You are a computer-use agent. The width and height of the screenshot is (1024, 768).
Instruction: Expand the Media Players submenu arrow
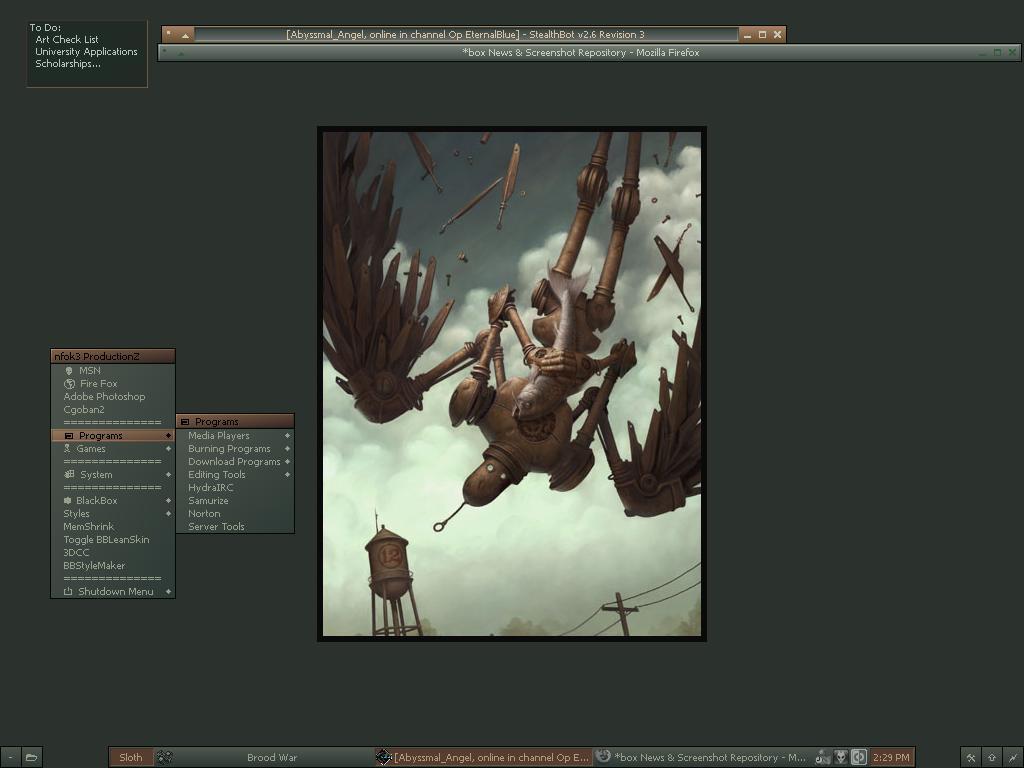click(287, 436)
